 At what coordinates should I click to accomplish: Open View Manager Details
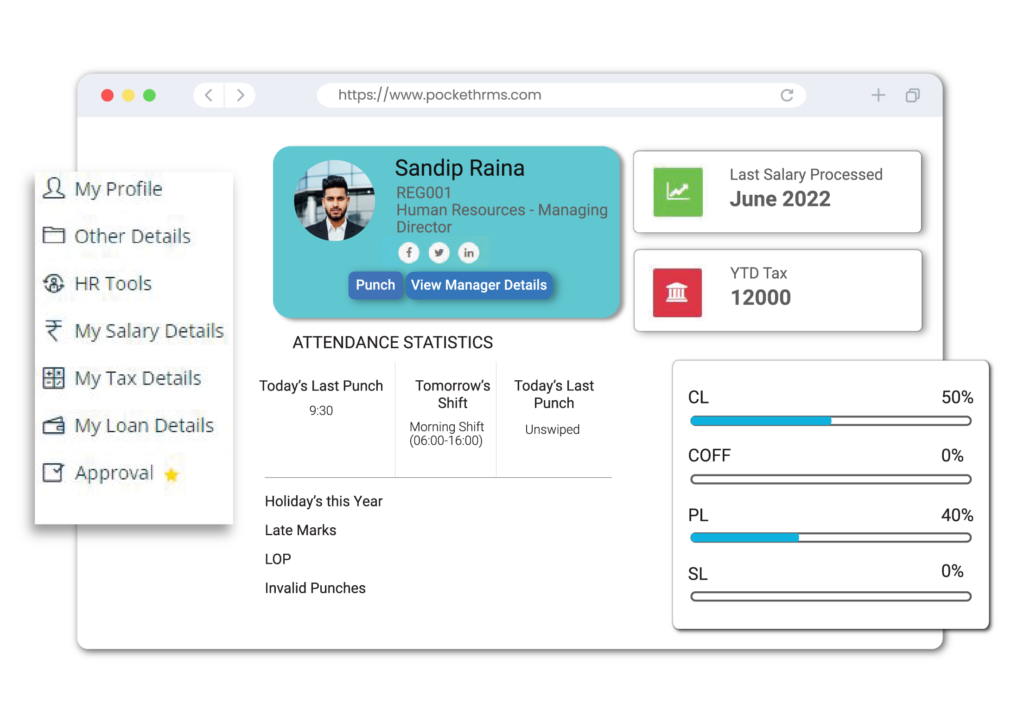coord(479,285)
